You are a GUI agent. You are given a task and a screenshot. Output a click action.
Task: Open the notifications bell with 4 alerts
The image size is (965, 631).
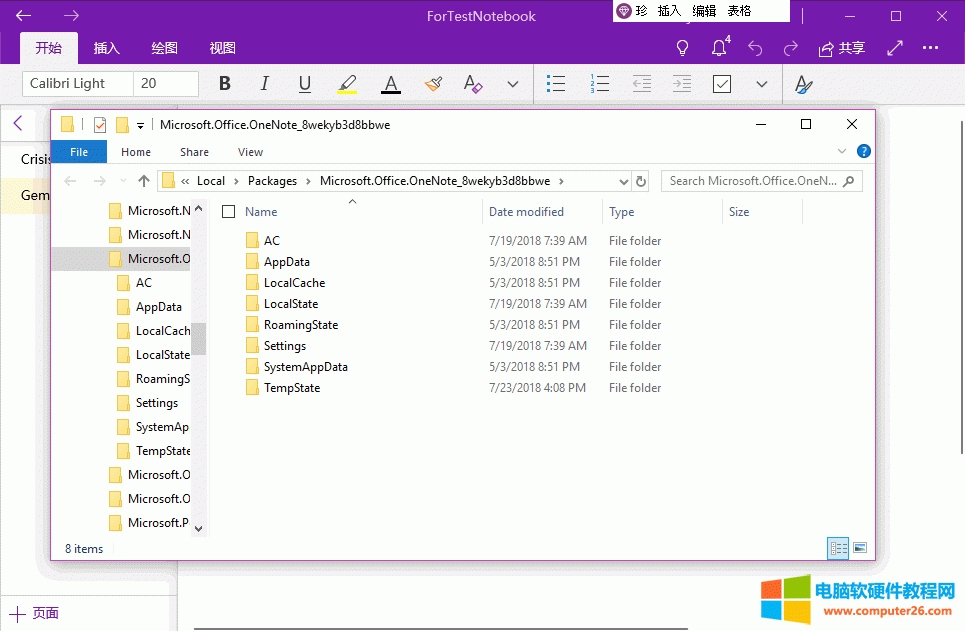point(718,47)
